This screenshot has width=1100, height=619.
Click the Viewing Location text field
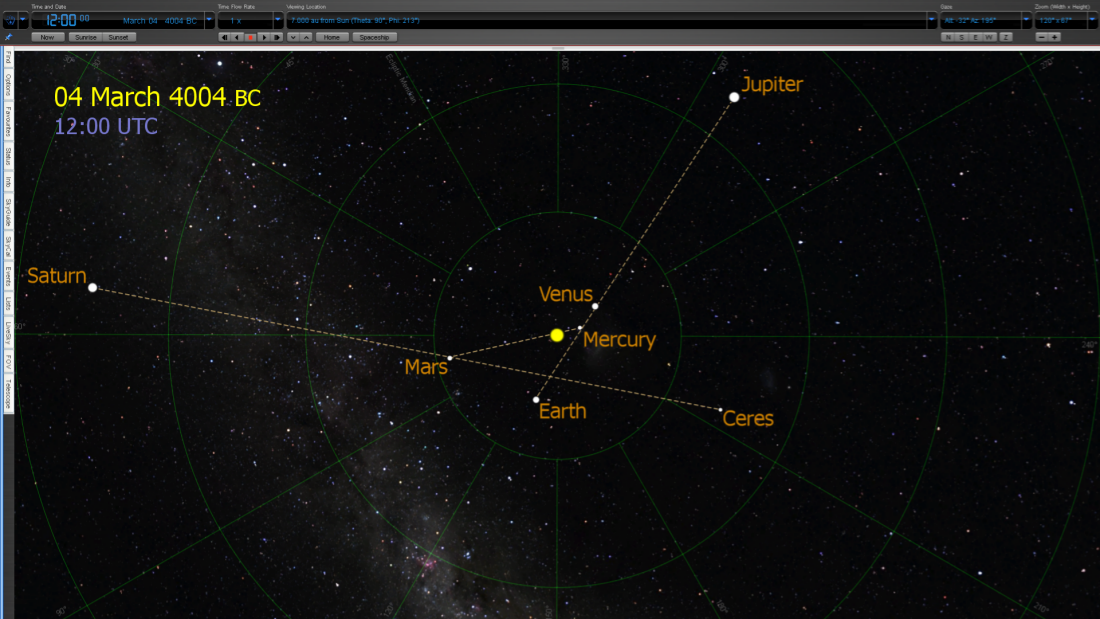coord(607,21)
